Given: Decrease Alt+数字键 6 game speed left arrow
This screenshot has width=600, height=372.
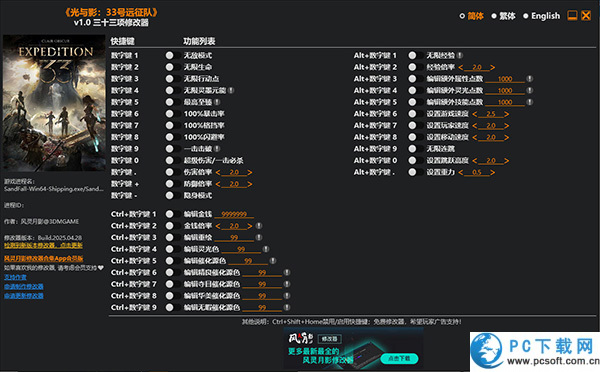Looking at the screenshot, I should point(474,114).
